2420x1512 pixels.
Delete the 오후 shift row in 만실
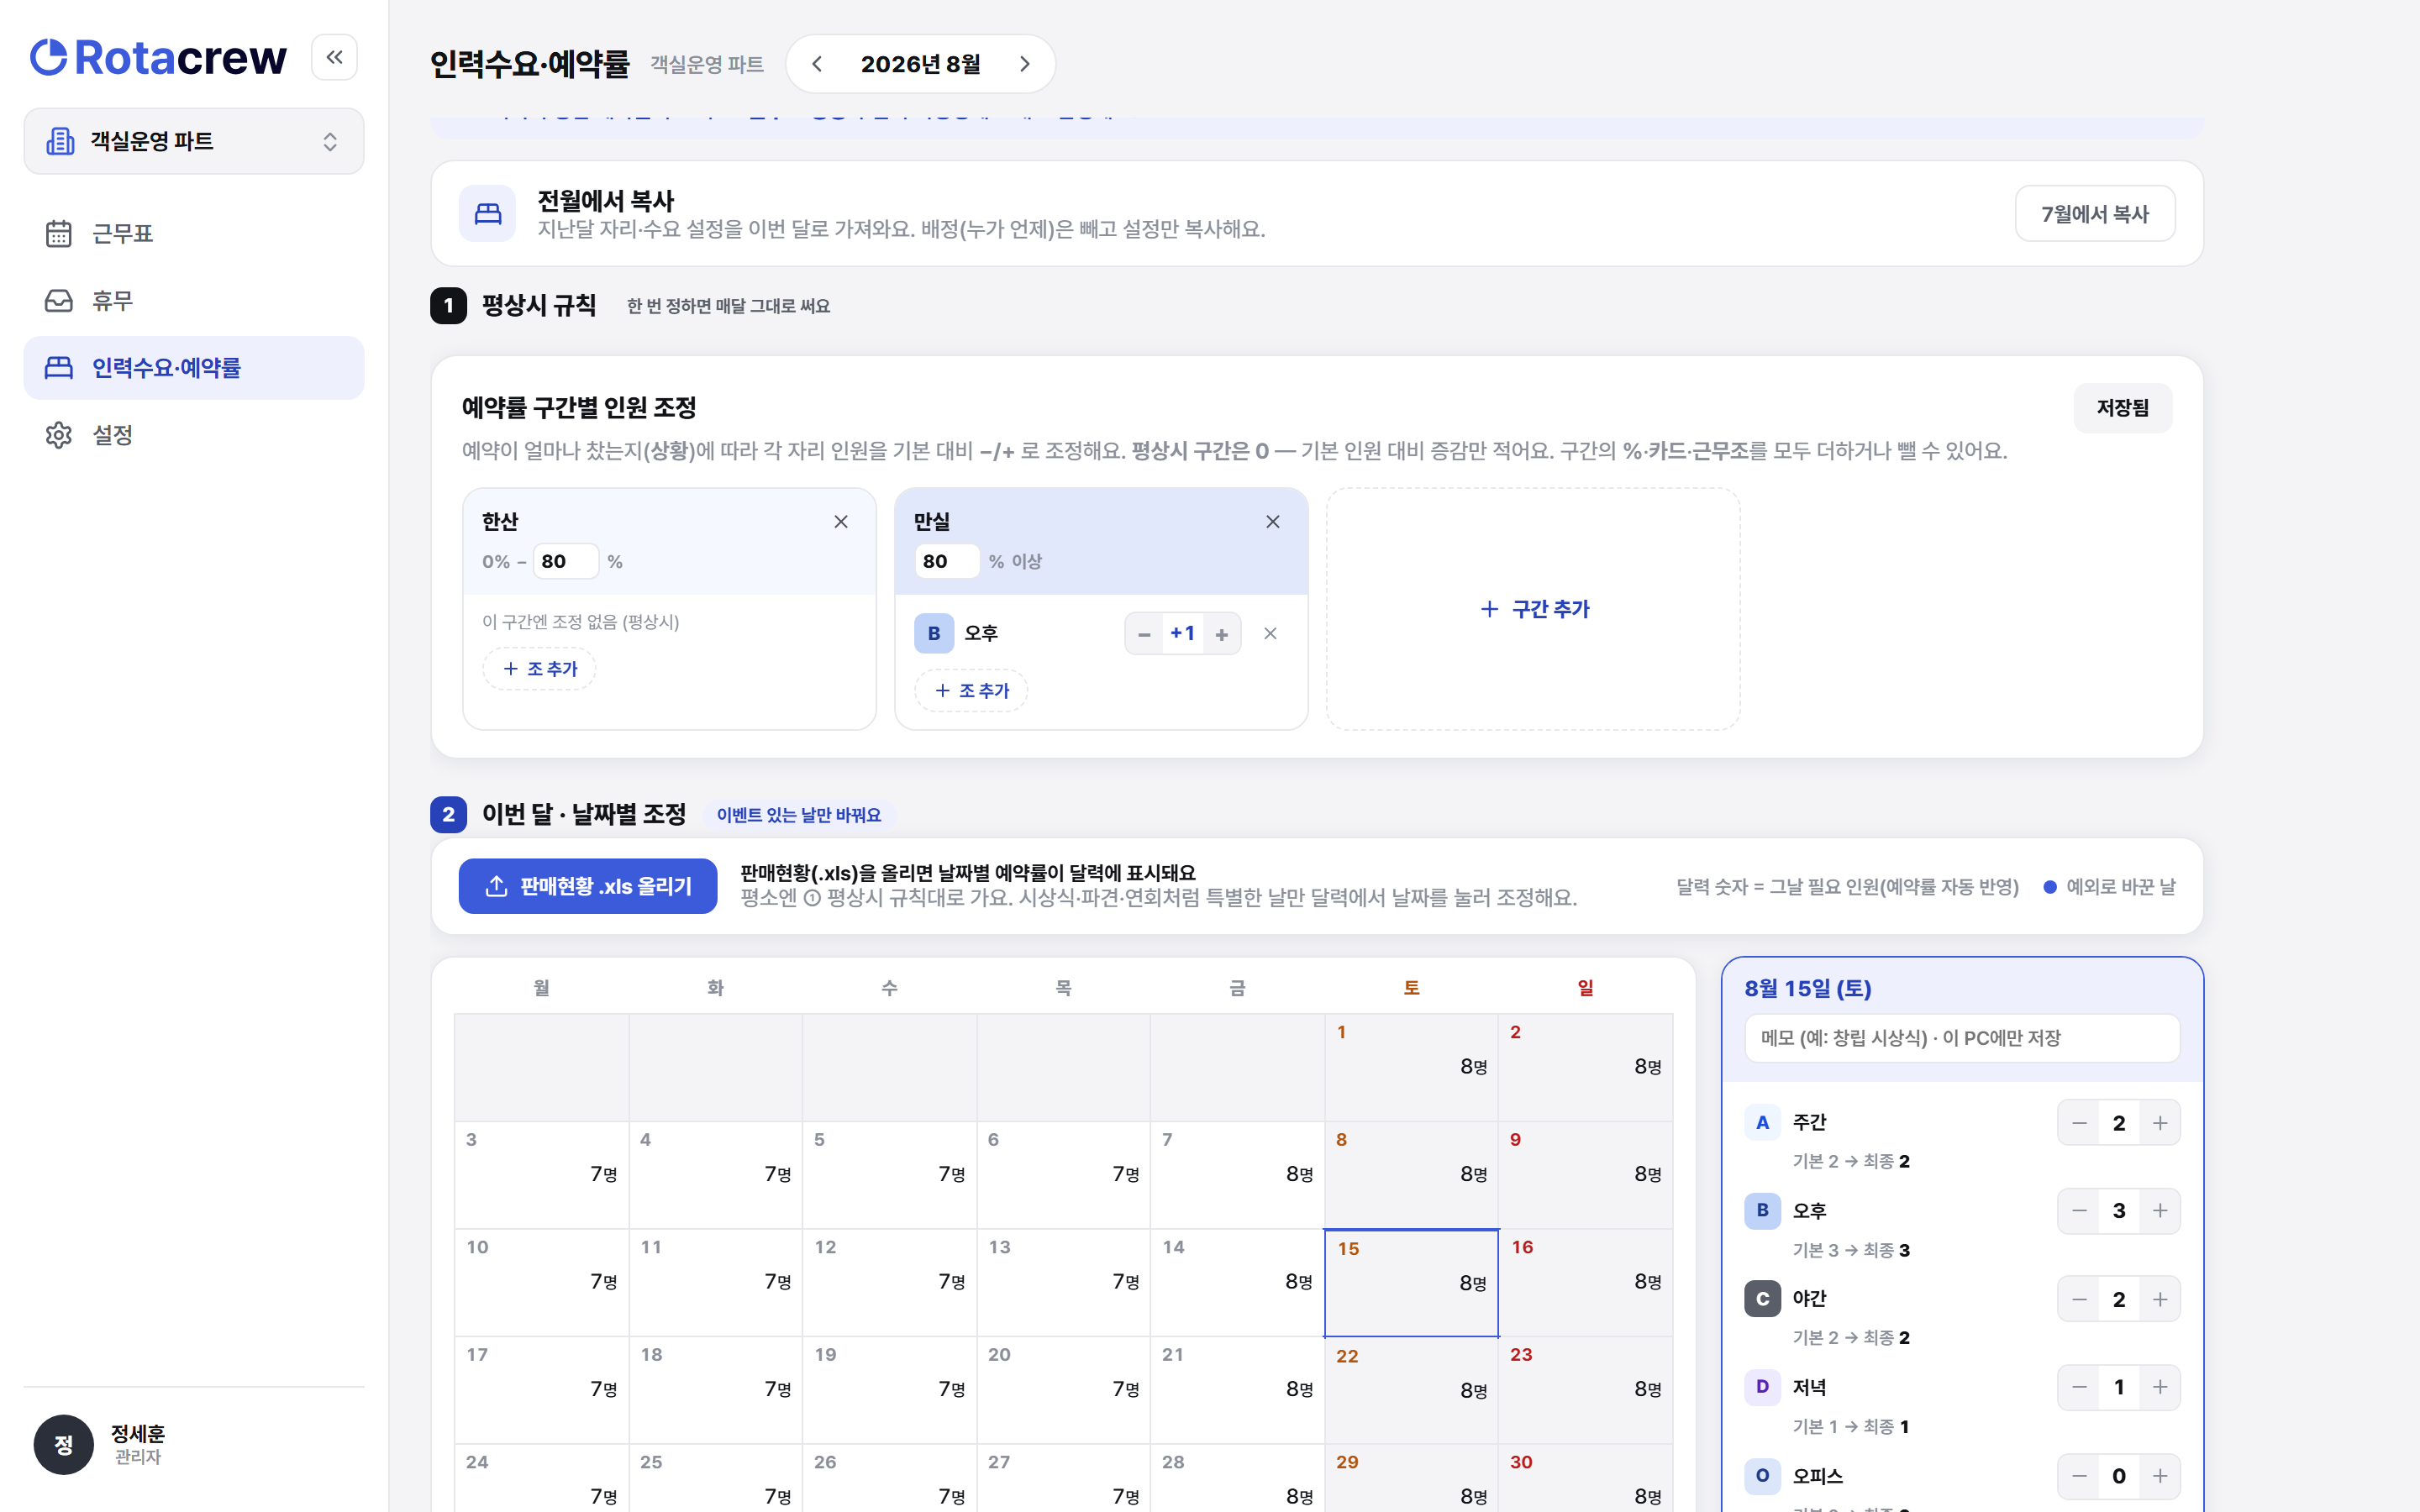1270,633
